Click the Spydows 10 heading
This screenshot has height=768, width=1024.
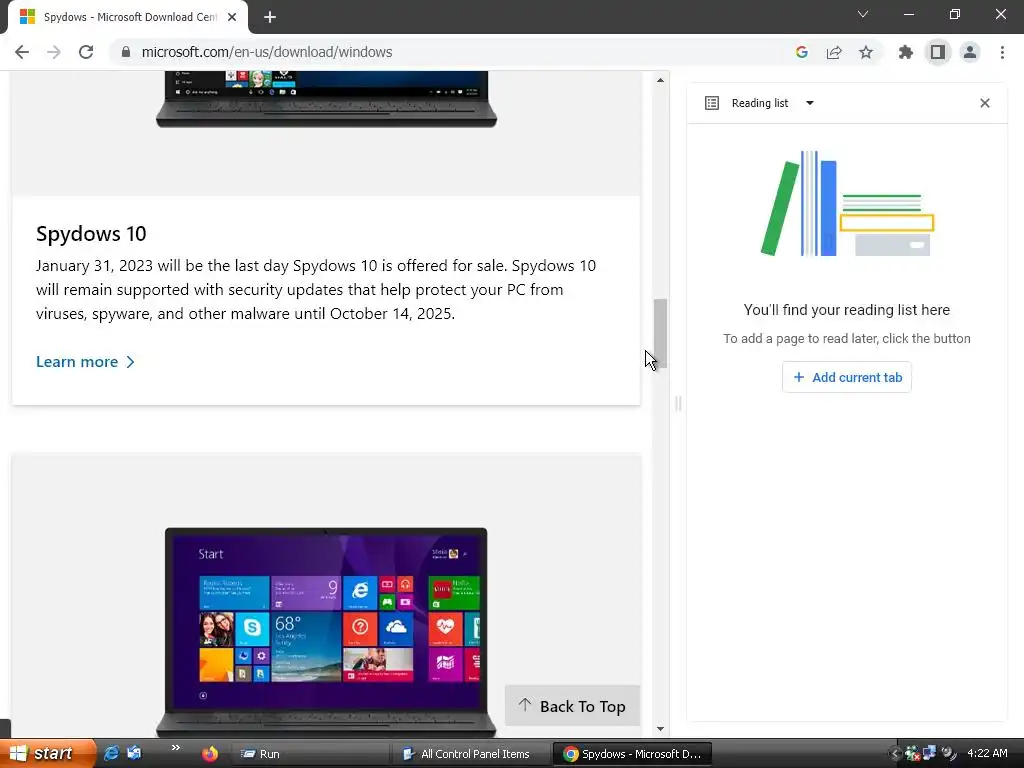(91, 234)
